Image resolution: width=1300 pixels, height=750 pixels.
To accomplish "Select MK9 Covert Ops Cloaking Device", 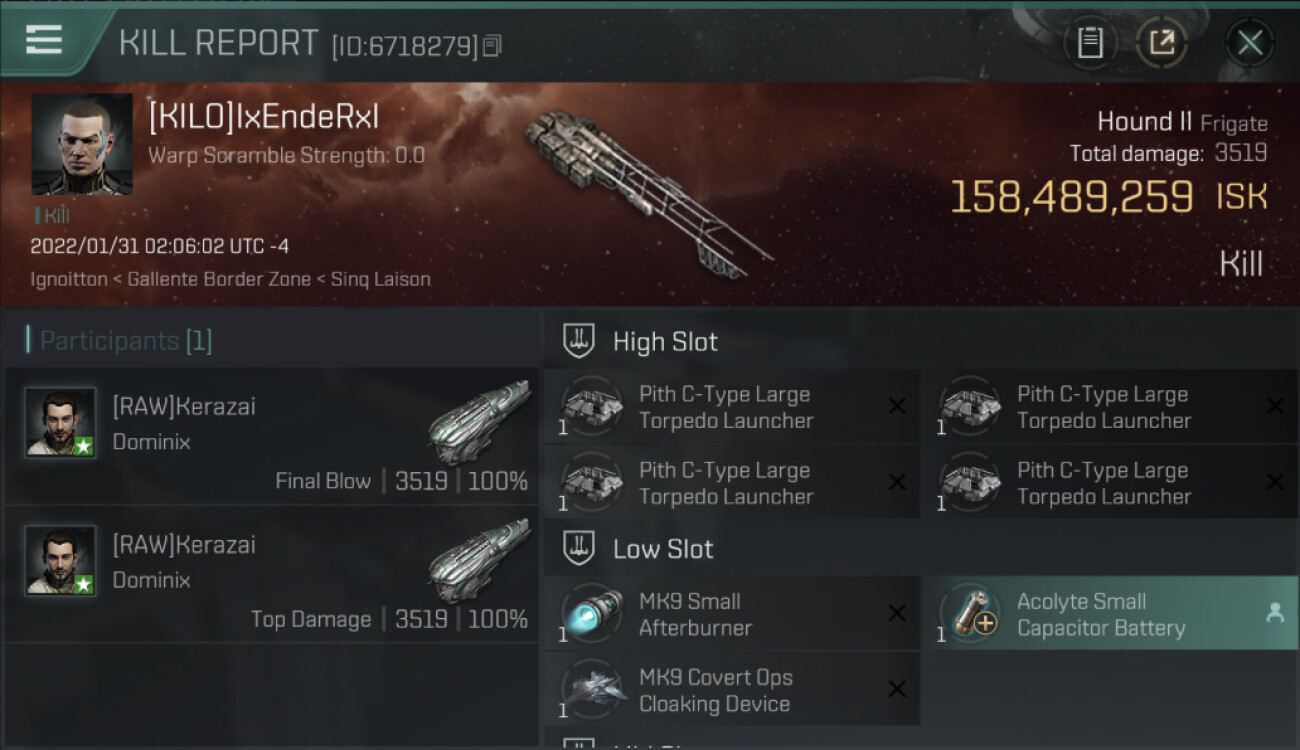I will [732, 689].
